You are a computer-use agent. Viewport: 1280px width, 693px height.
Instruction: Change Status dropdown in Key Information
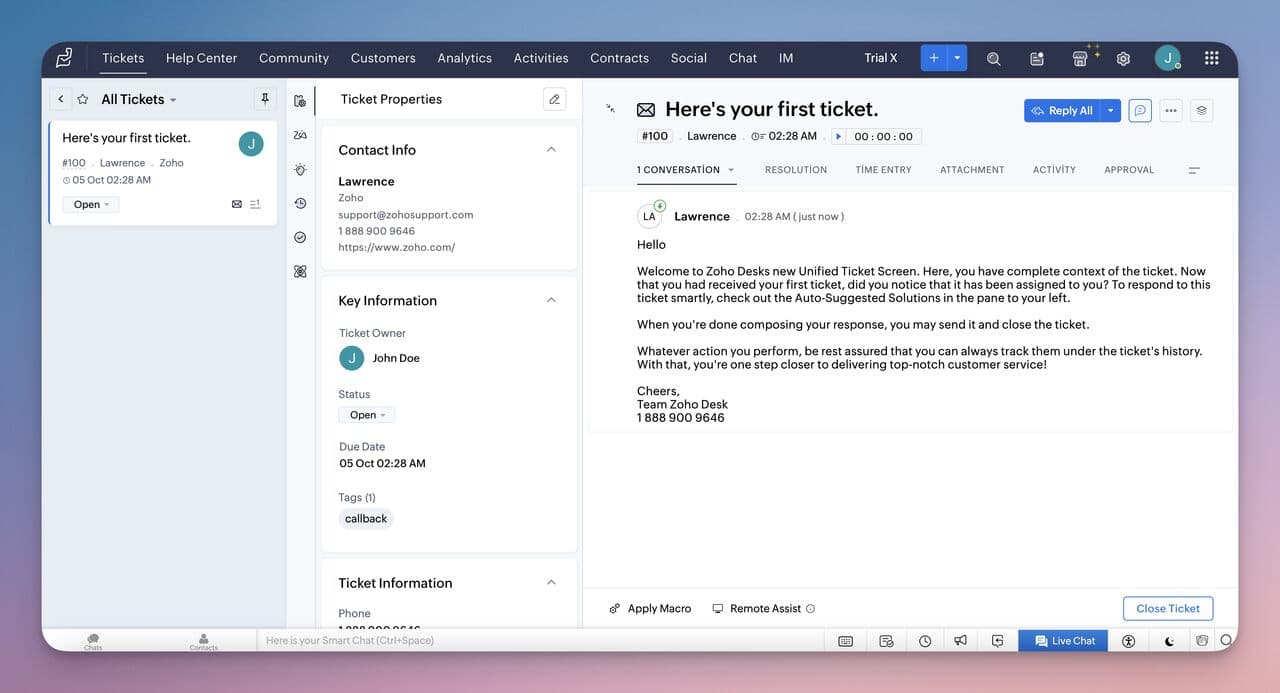click(x=367, y=415)
